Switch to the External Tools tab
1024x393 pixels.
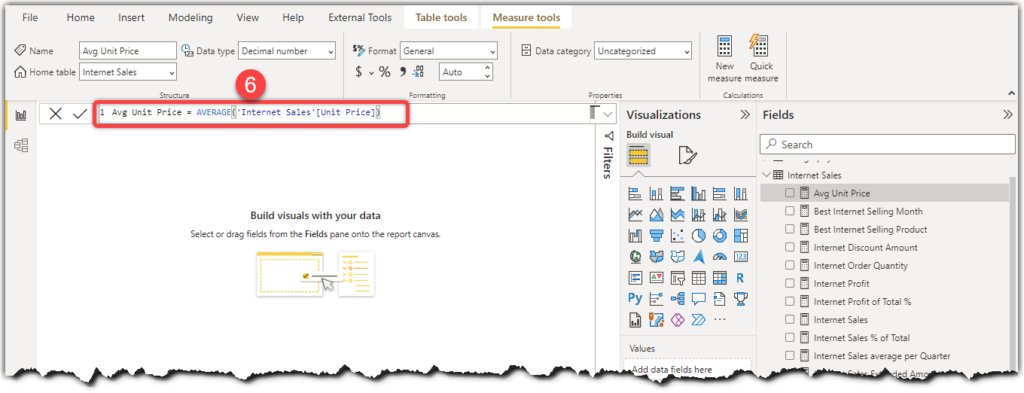tap(360, 18)
